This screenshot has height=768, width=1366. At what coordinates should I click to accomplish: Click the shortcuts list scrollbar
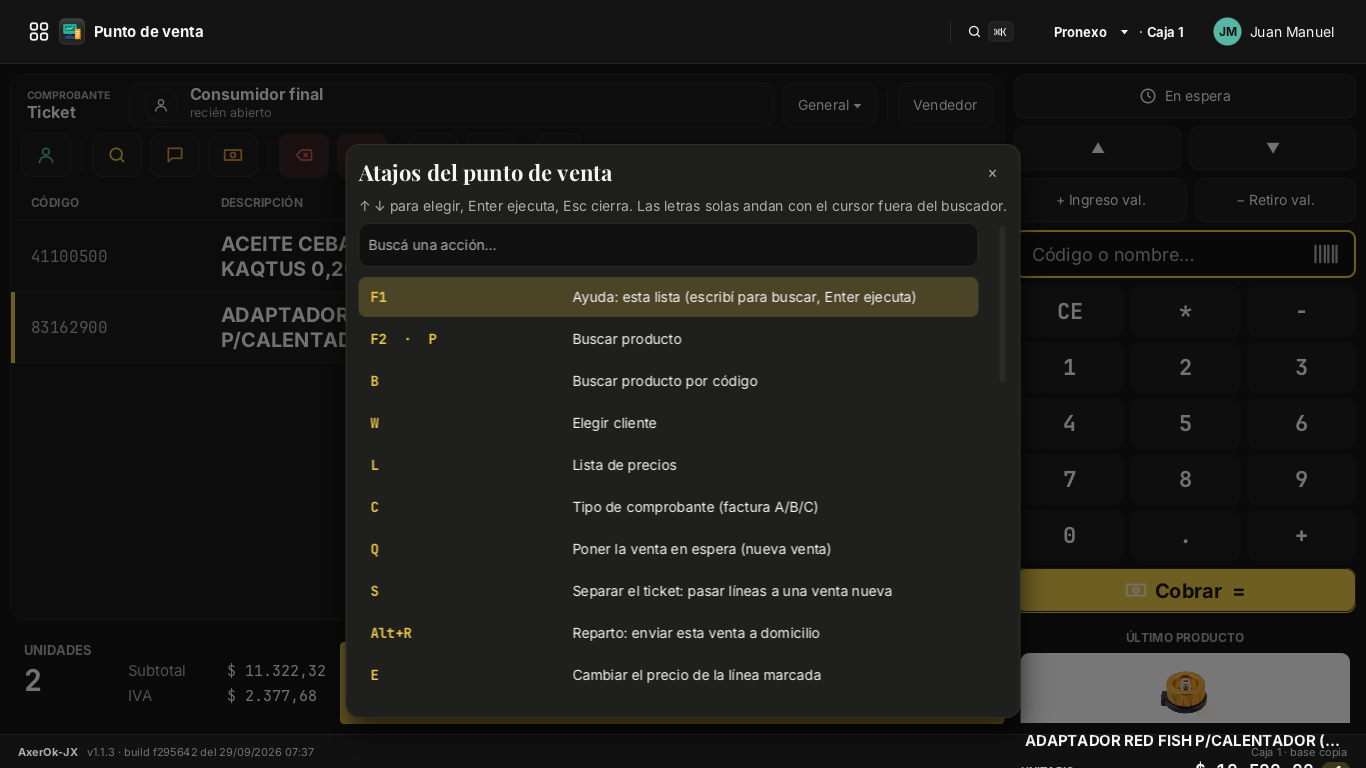[x=1002, y=304]
